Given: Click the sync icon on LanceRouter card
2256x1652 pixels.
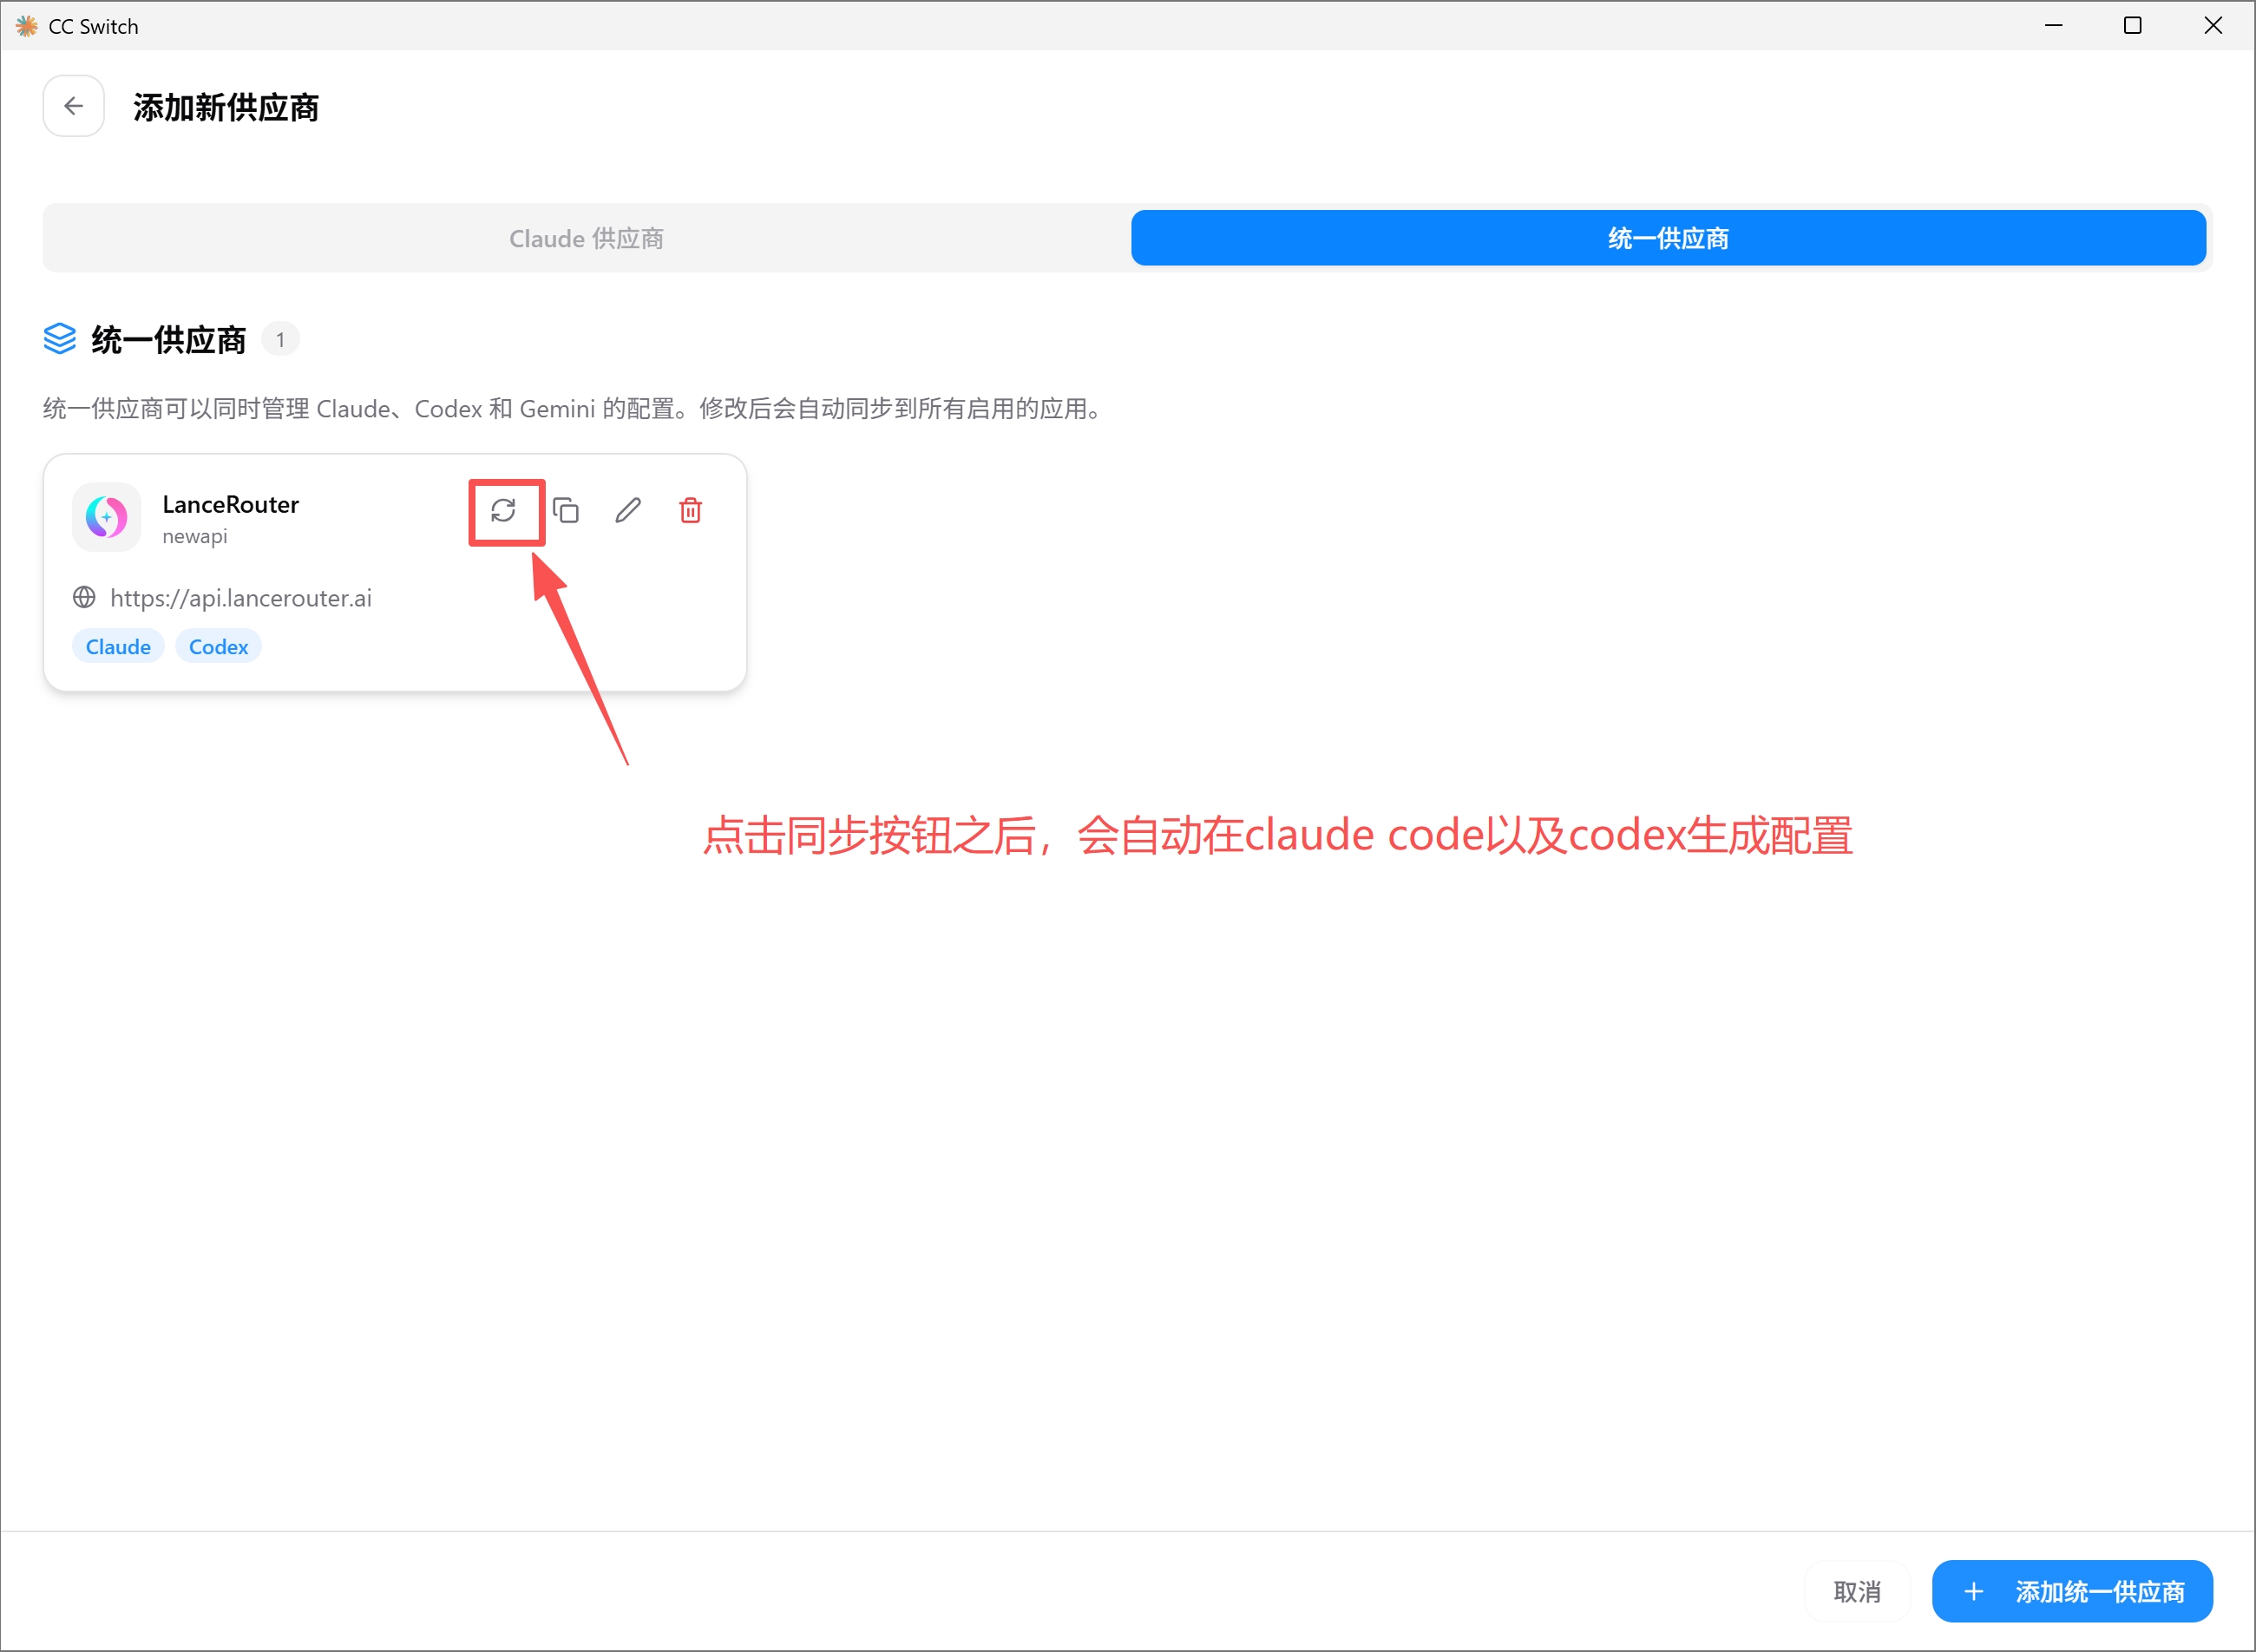Looking at the screenshot, I should click(x=503, y=510).
